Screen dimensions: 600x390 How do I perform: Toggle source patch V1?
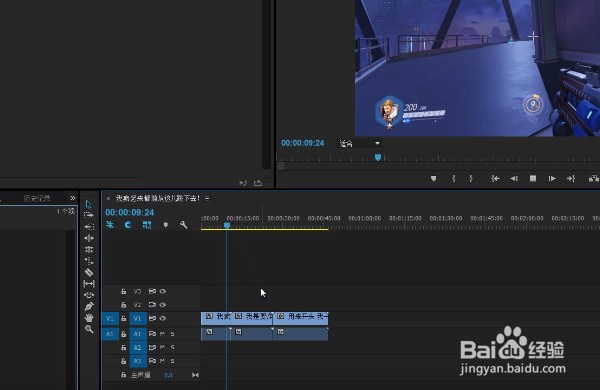110,318
